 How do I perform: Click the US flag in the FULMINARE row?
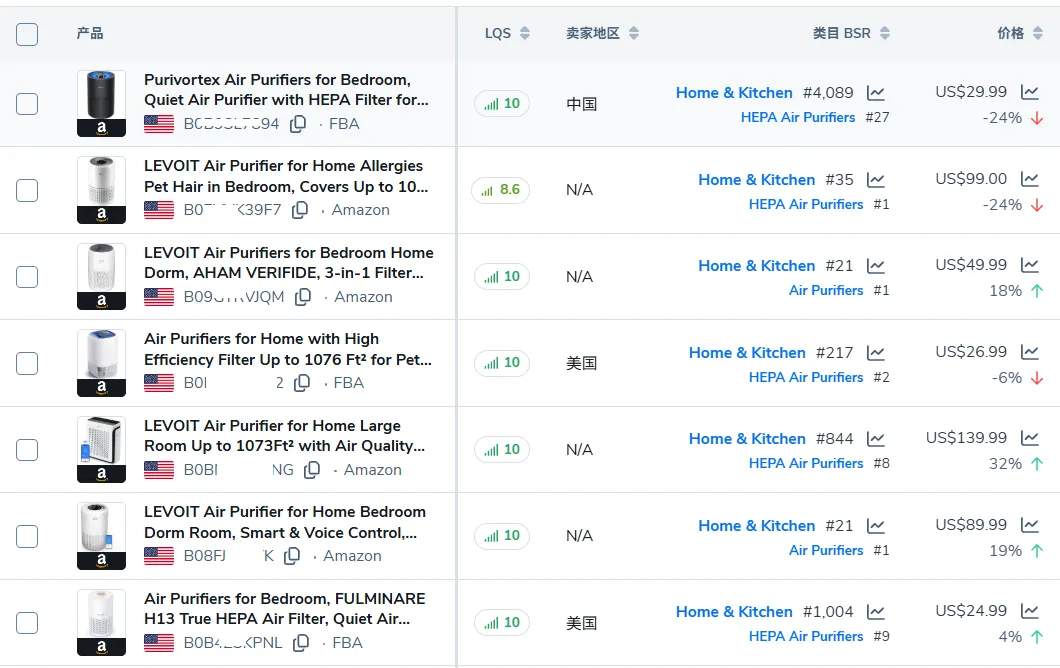[159, 643]
